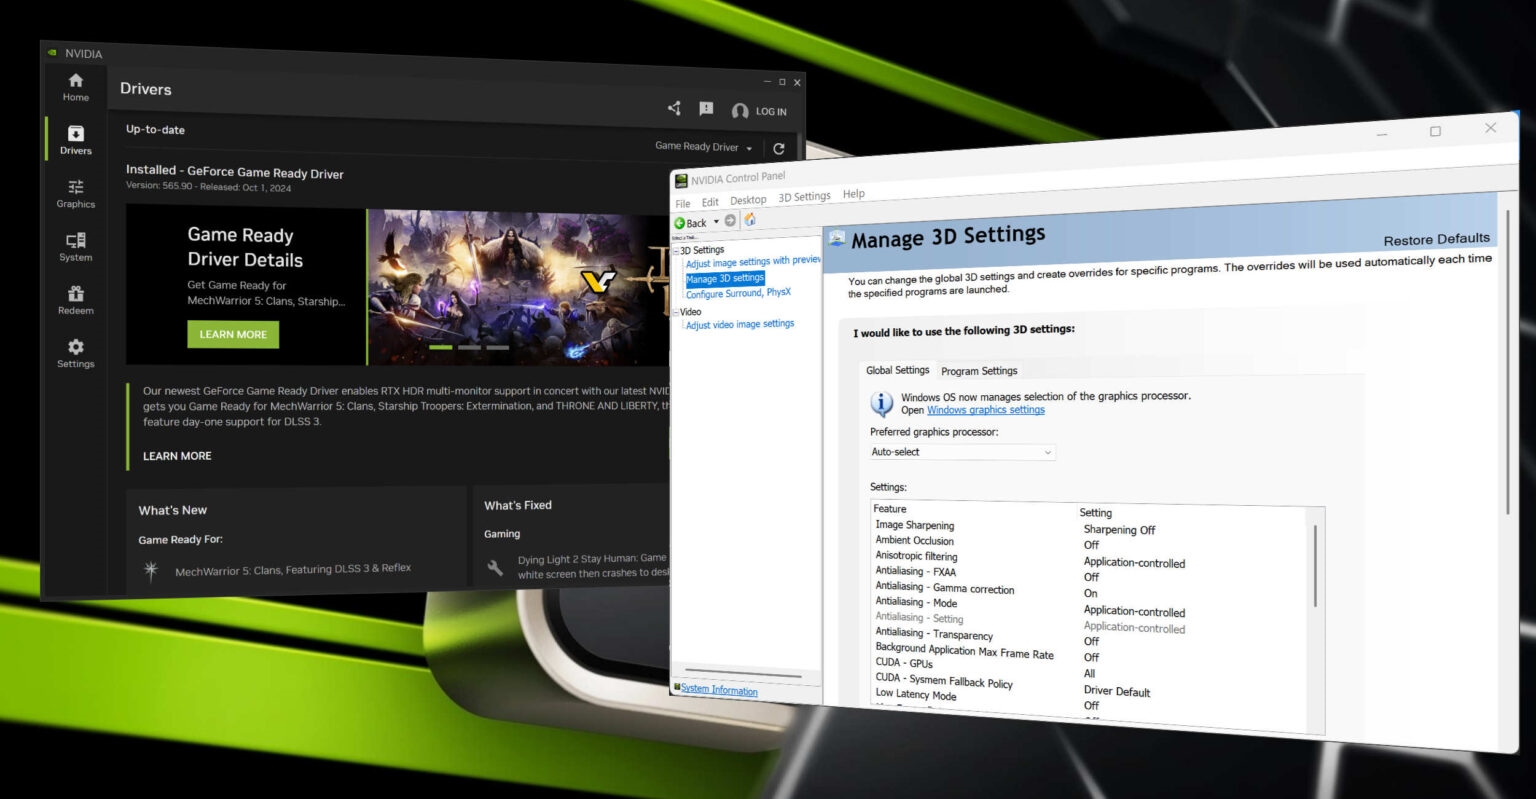Click the green Back arrow in Control Panel
This screenshot has height=799, width=1536.
[680, 223]
